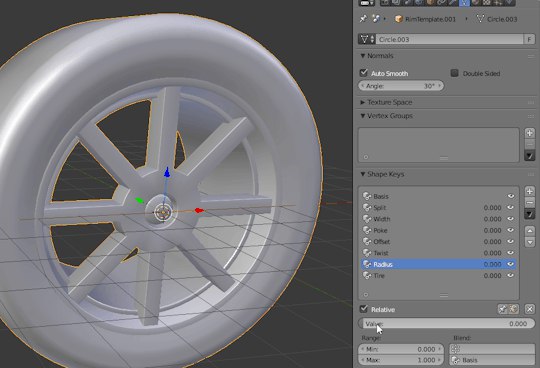Decrease Angle with left arrow
Viewport: 540px width, 368px height.
coord(362,86)
